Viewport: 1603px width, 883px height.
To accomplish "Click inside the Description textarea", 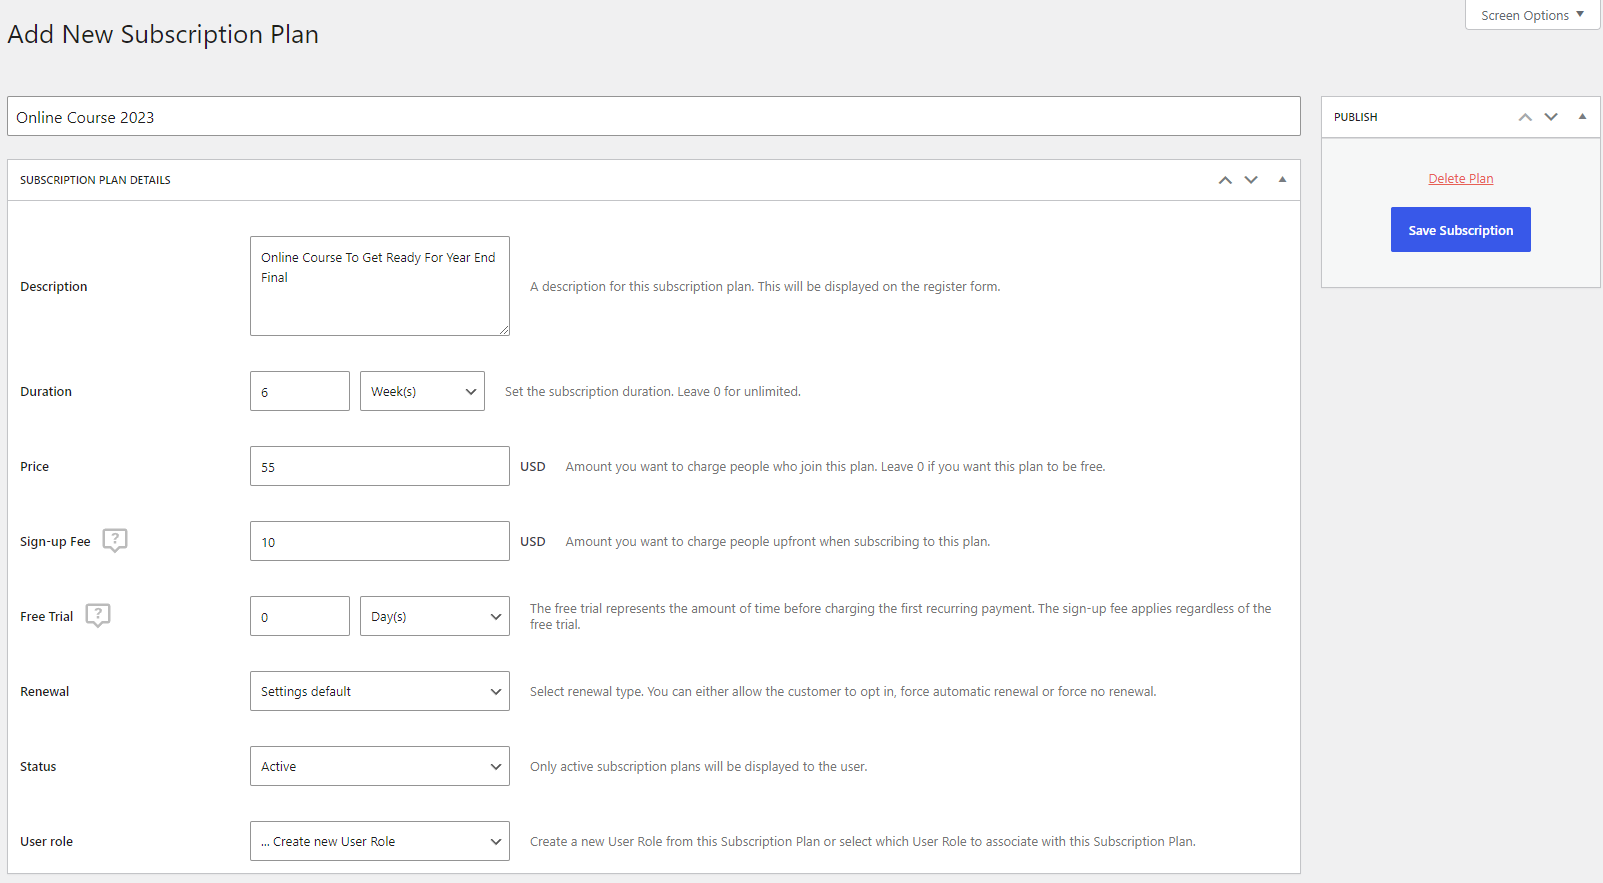I will (380, 286).
